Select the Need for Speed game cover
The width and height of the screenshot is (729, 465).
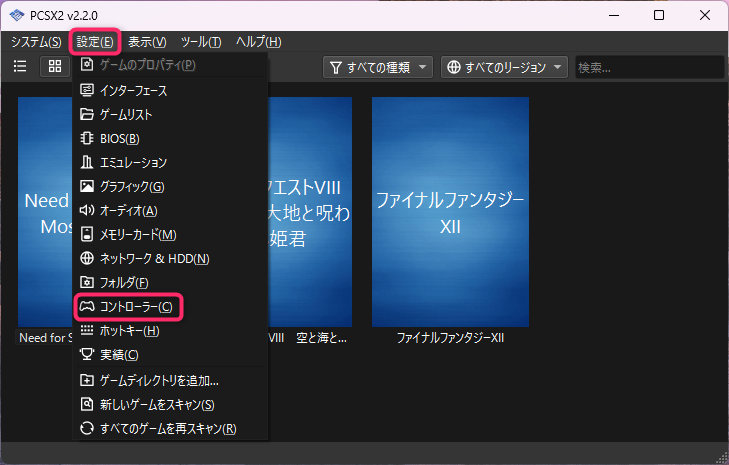point(45,212)
